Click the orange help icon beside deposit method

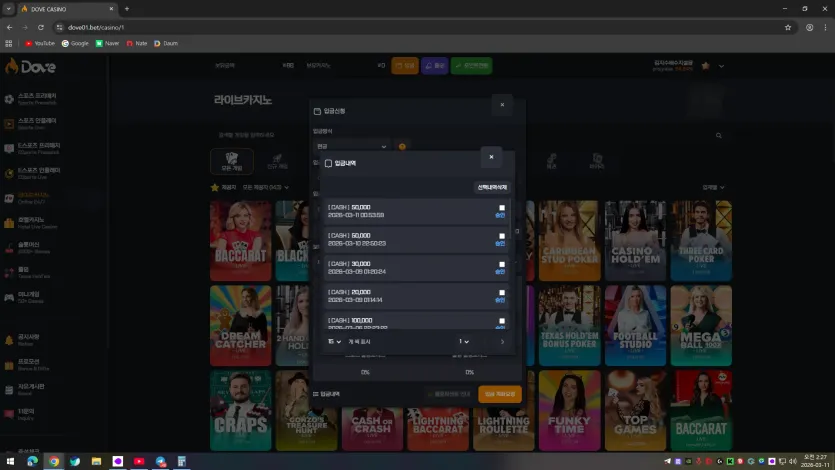click(402, 146)
